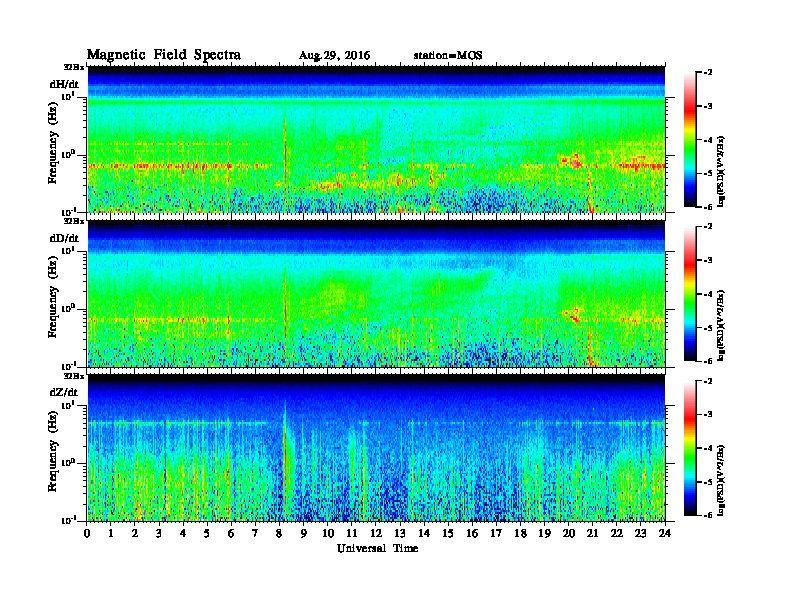Click the "32Hz" label of dD/dt panel
Image resolution: width=792 pixels, height=612 pixels.
[74, 221]
